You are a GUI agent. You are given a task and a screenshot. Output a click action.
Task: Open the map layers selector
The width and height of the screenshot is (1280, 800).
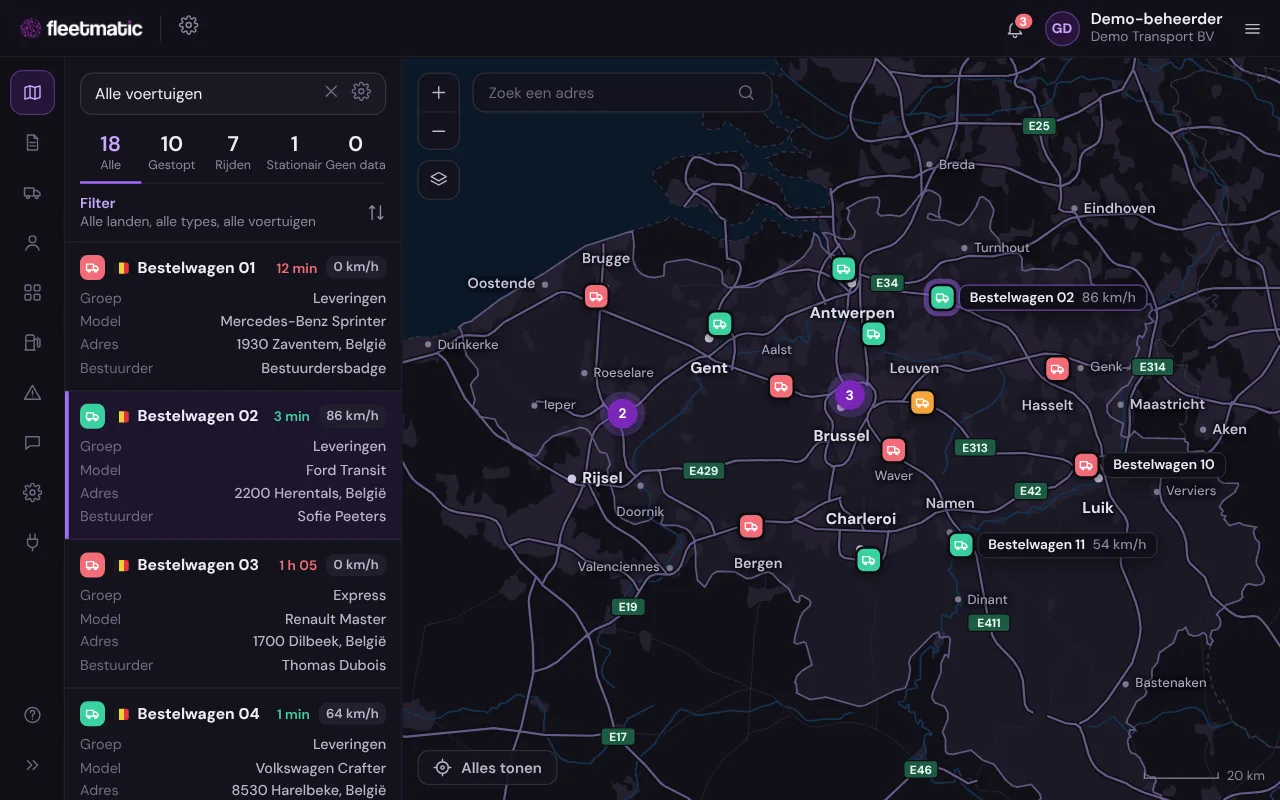click(x=439, y=180)
